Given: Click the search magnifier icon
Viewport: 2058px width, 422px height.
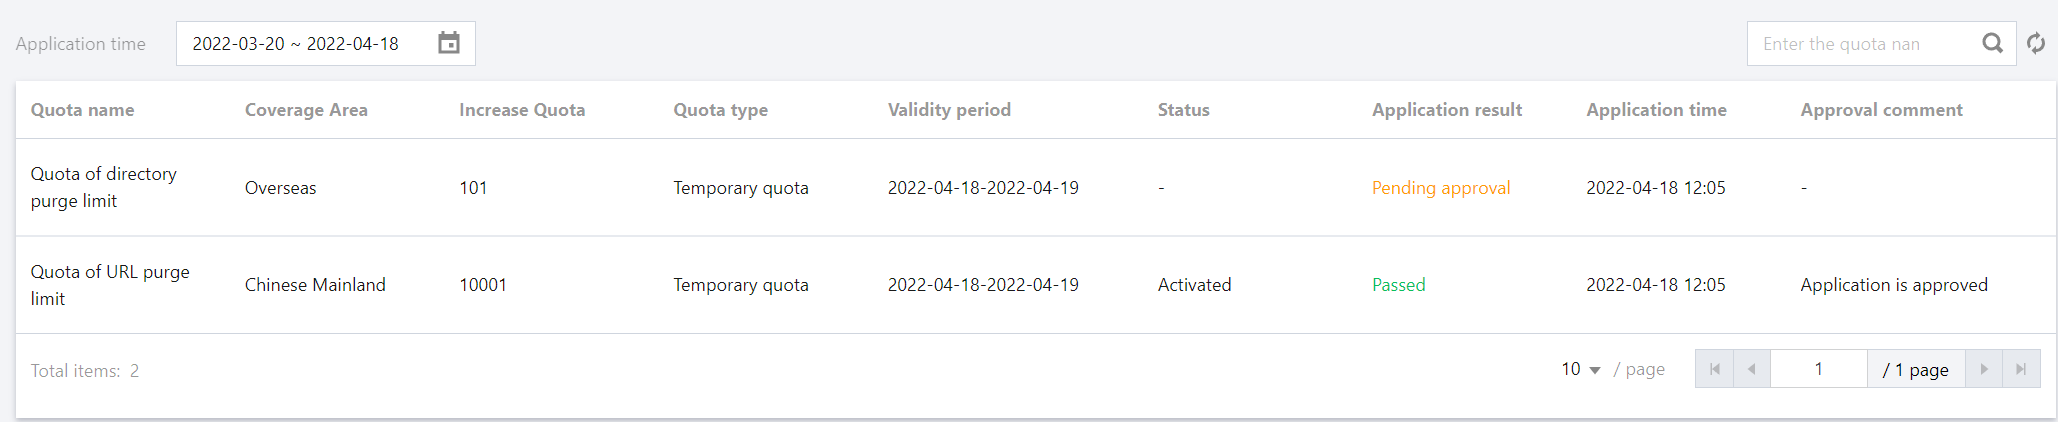Looking at the screenshot, I should (x=1992, y=43).
